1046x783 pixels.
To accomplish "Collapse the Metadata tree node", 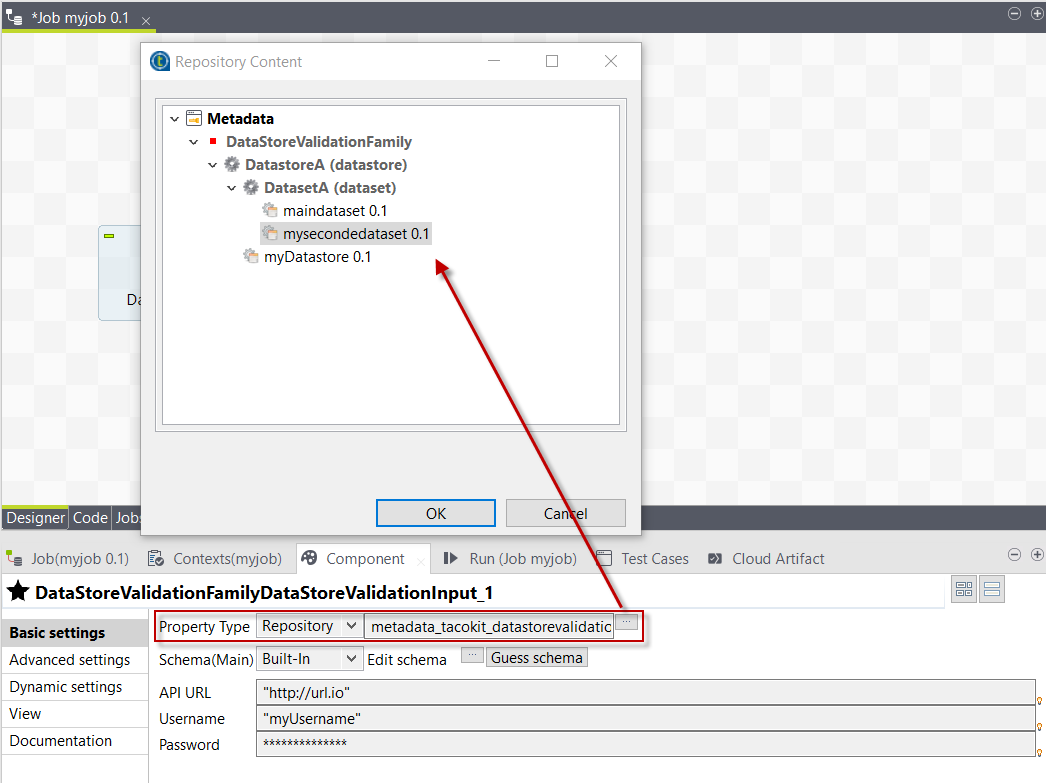I will pyautogui.click(x=175, y=119).
